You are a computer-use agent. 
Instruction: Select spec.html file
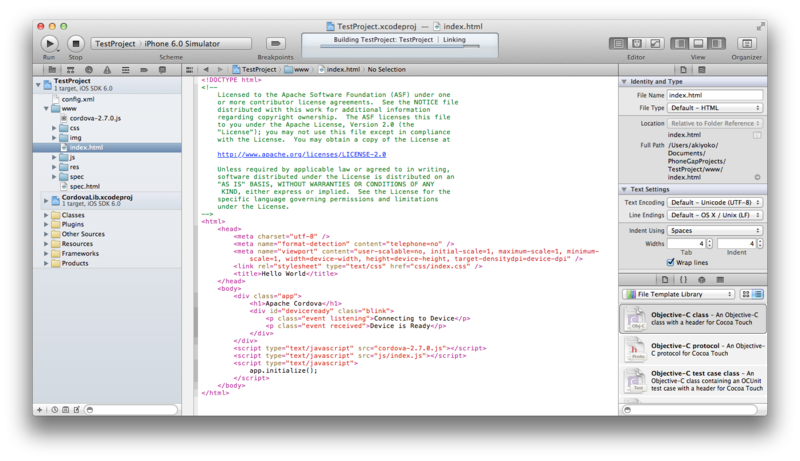coord(85,187)
